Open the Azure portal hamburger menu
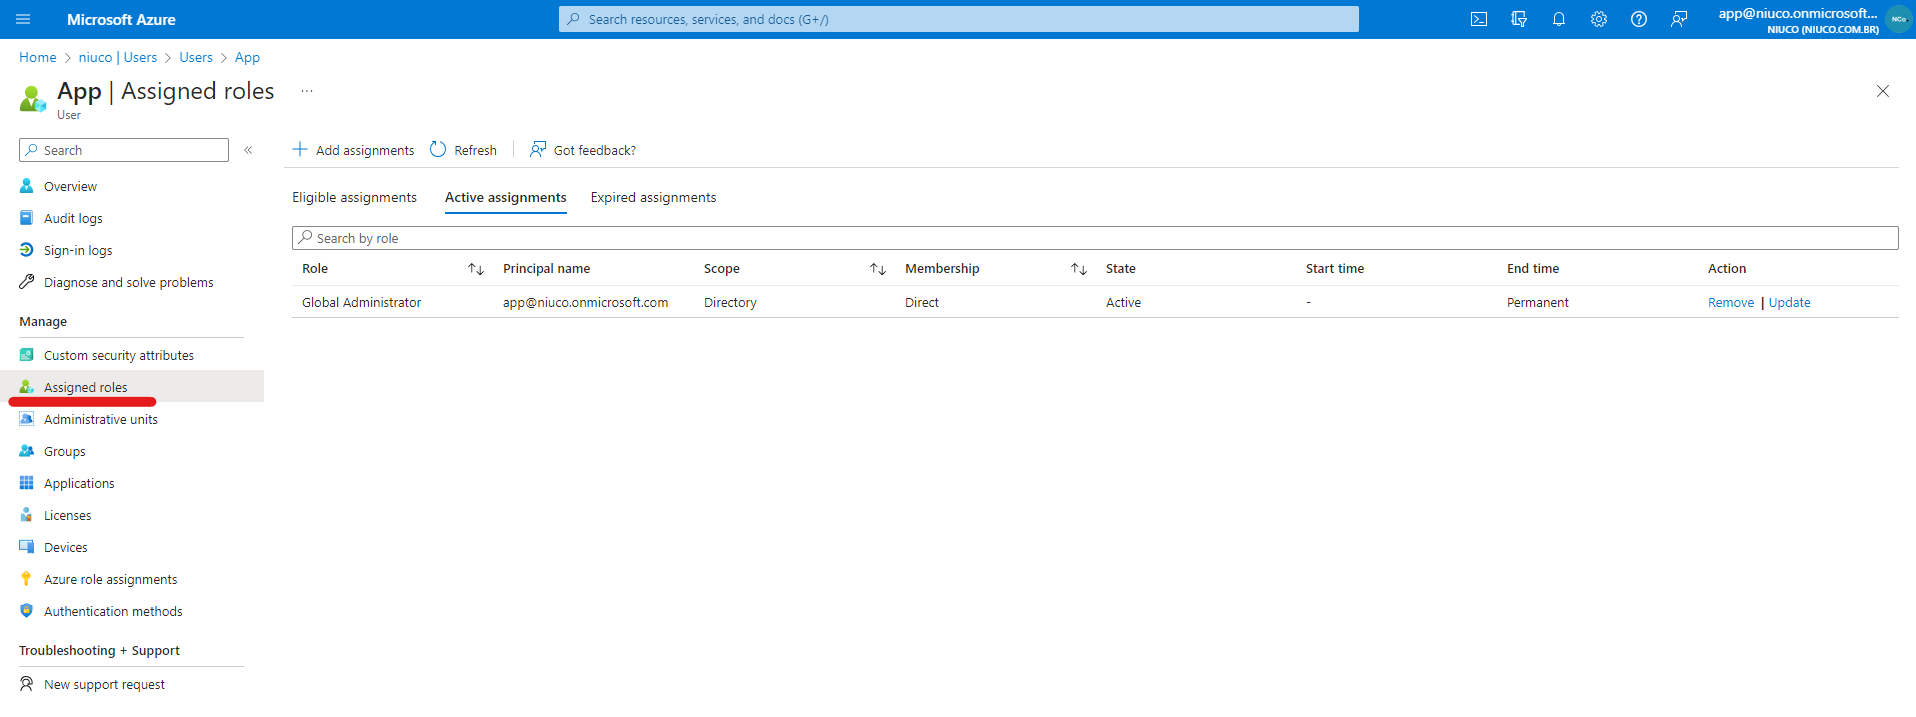 23,19
